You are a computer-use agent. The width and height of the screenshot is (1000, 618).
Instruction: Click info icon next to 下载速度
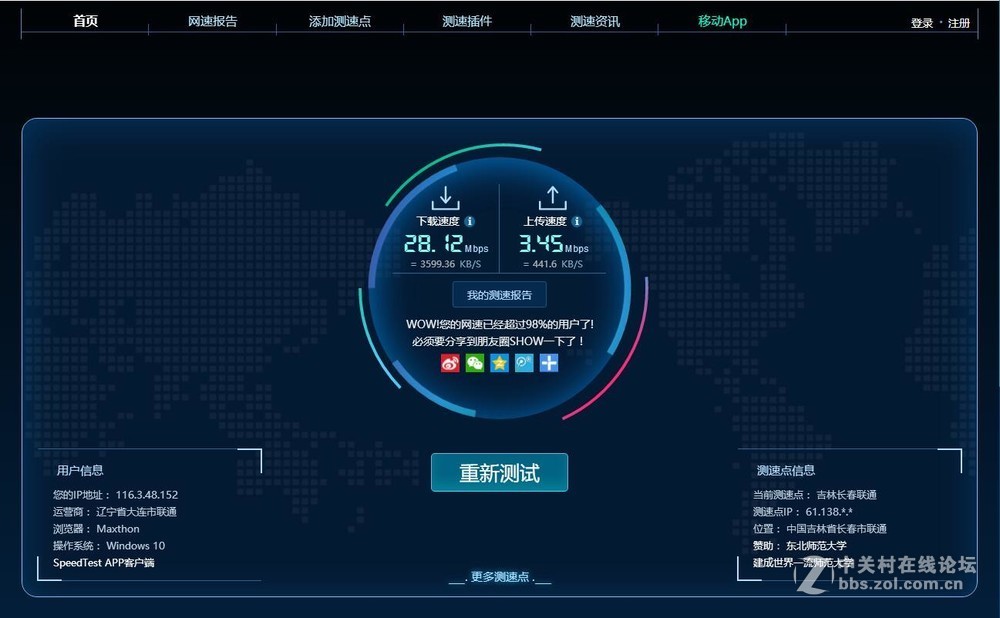(469, 221)
